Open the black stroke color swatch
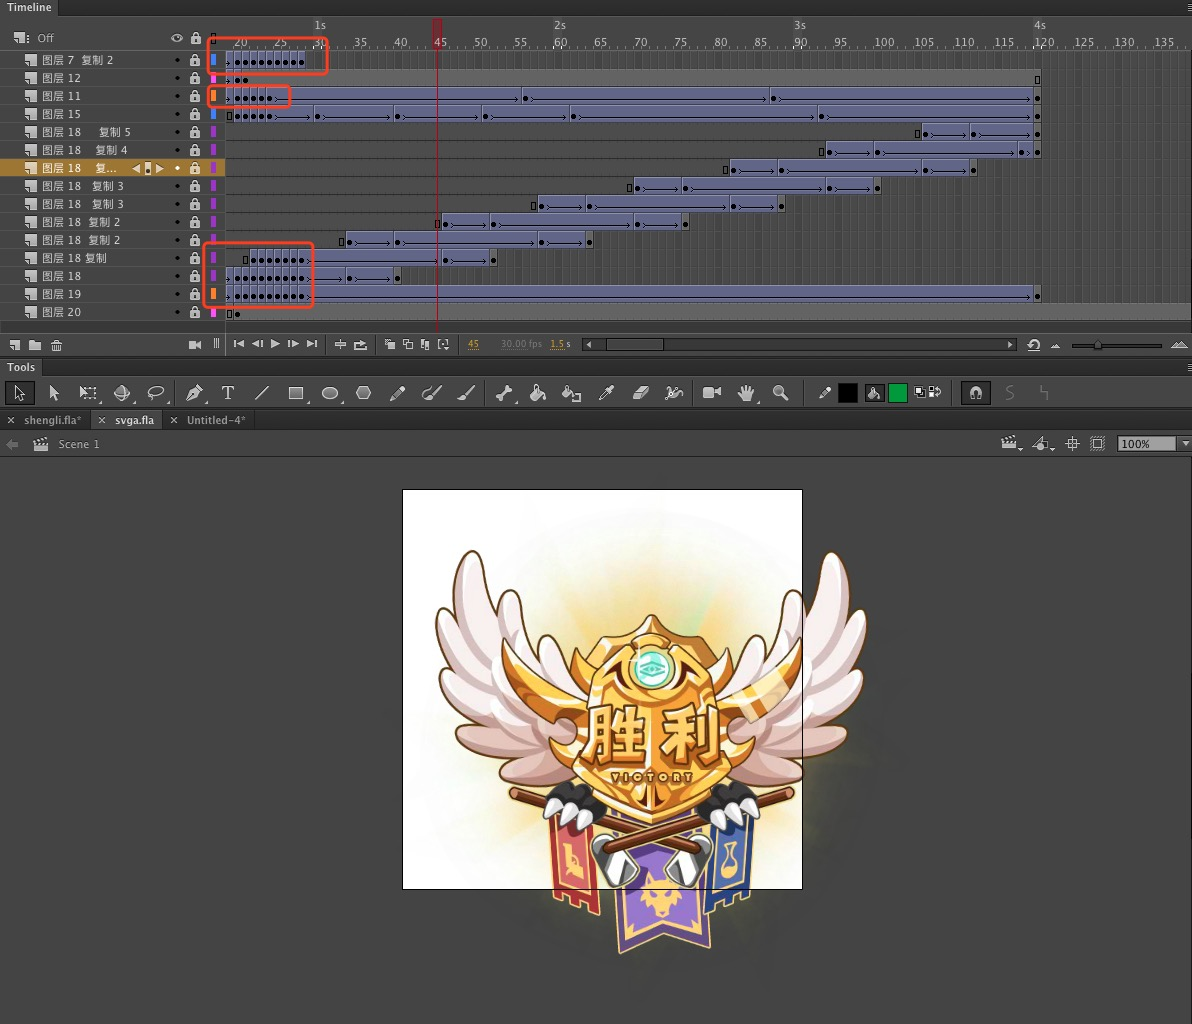1192x1024 pixels. click(x=848, y=393)
